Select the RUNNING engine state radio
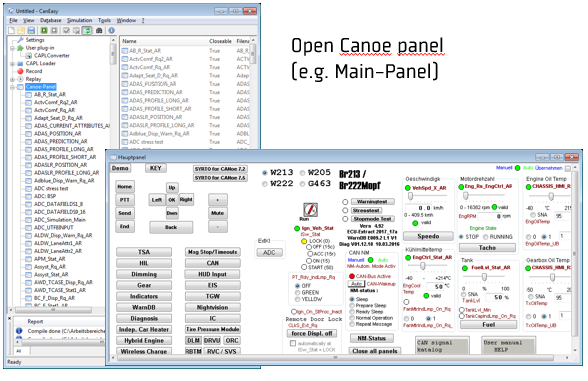 485,237
